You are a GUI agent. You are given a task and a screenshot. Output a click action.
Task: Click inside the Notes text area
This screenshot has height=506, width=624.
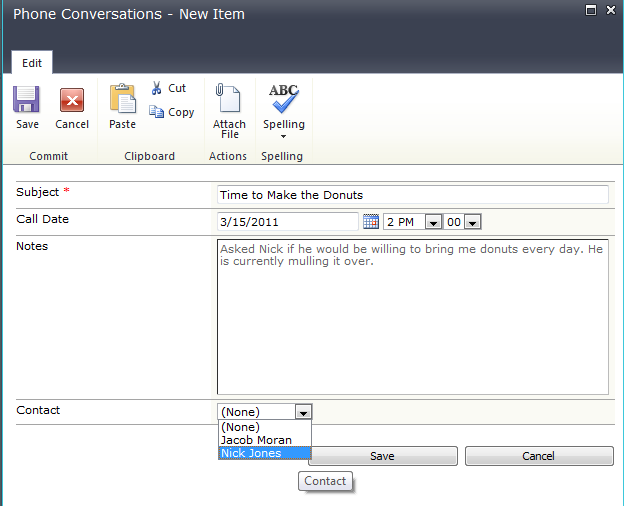tap(413, 317)
